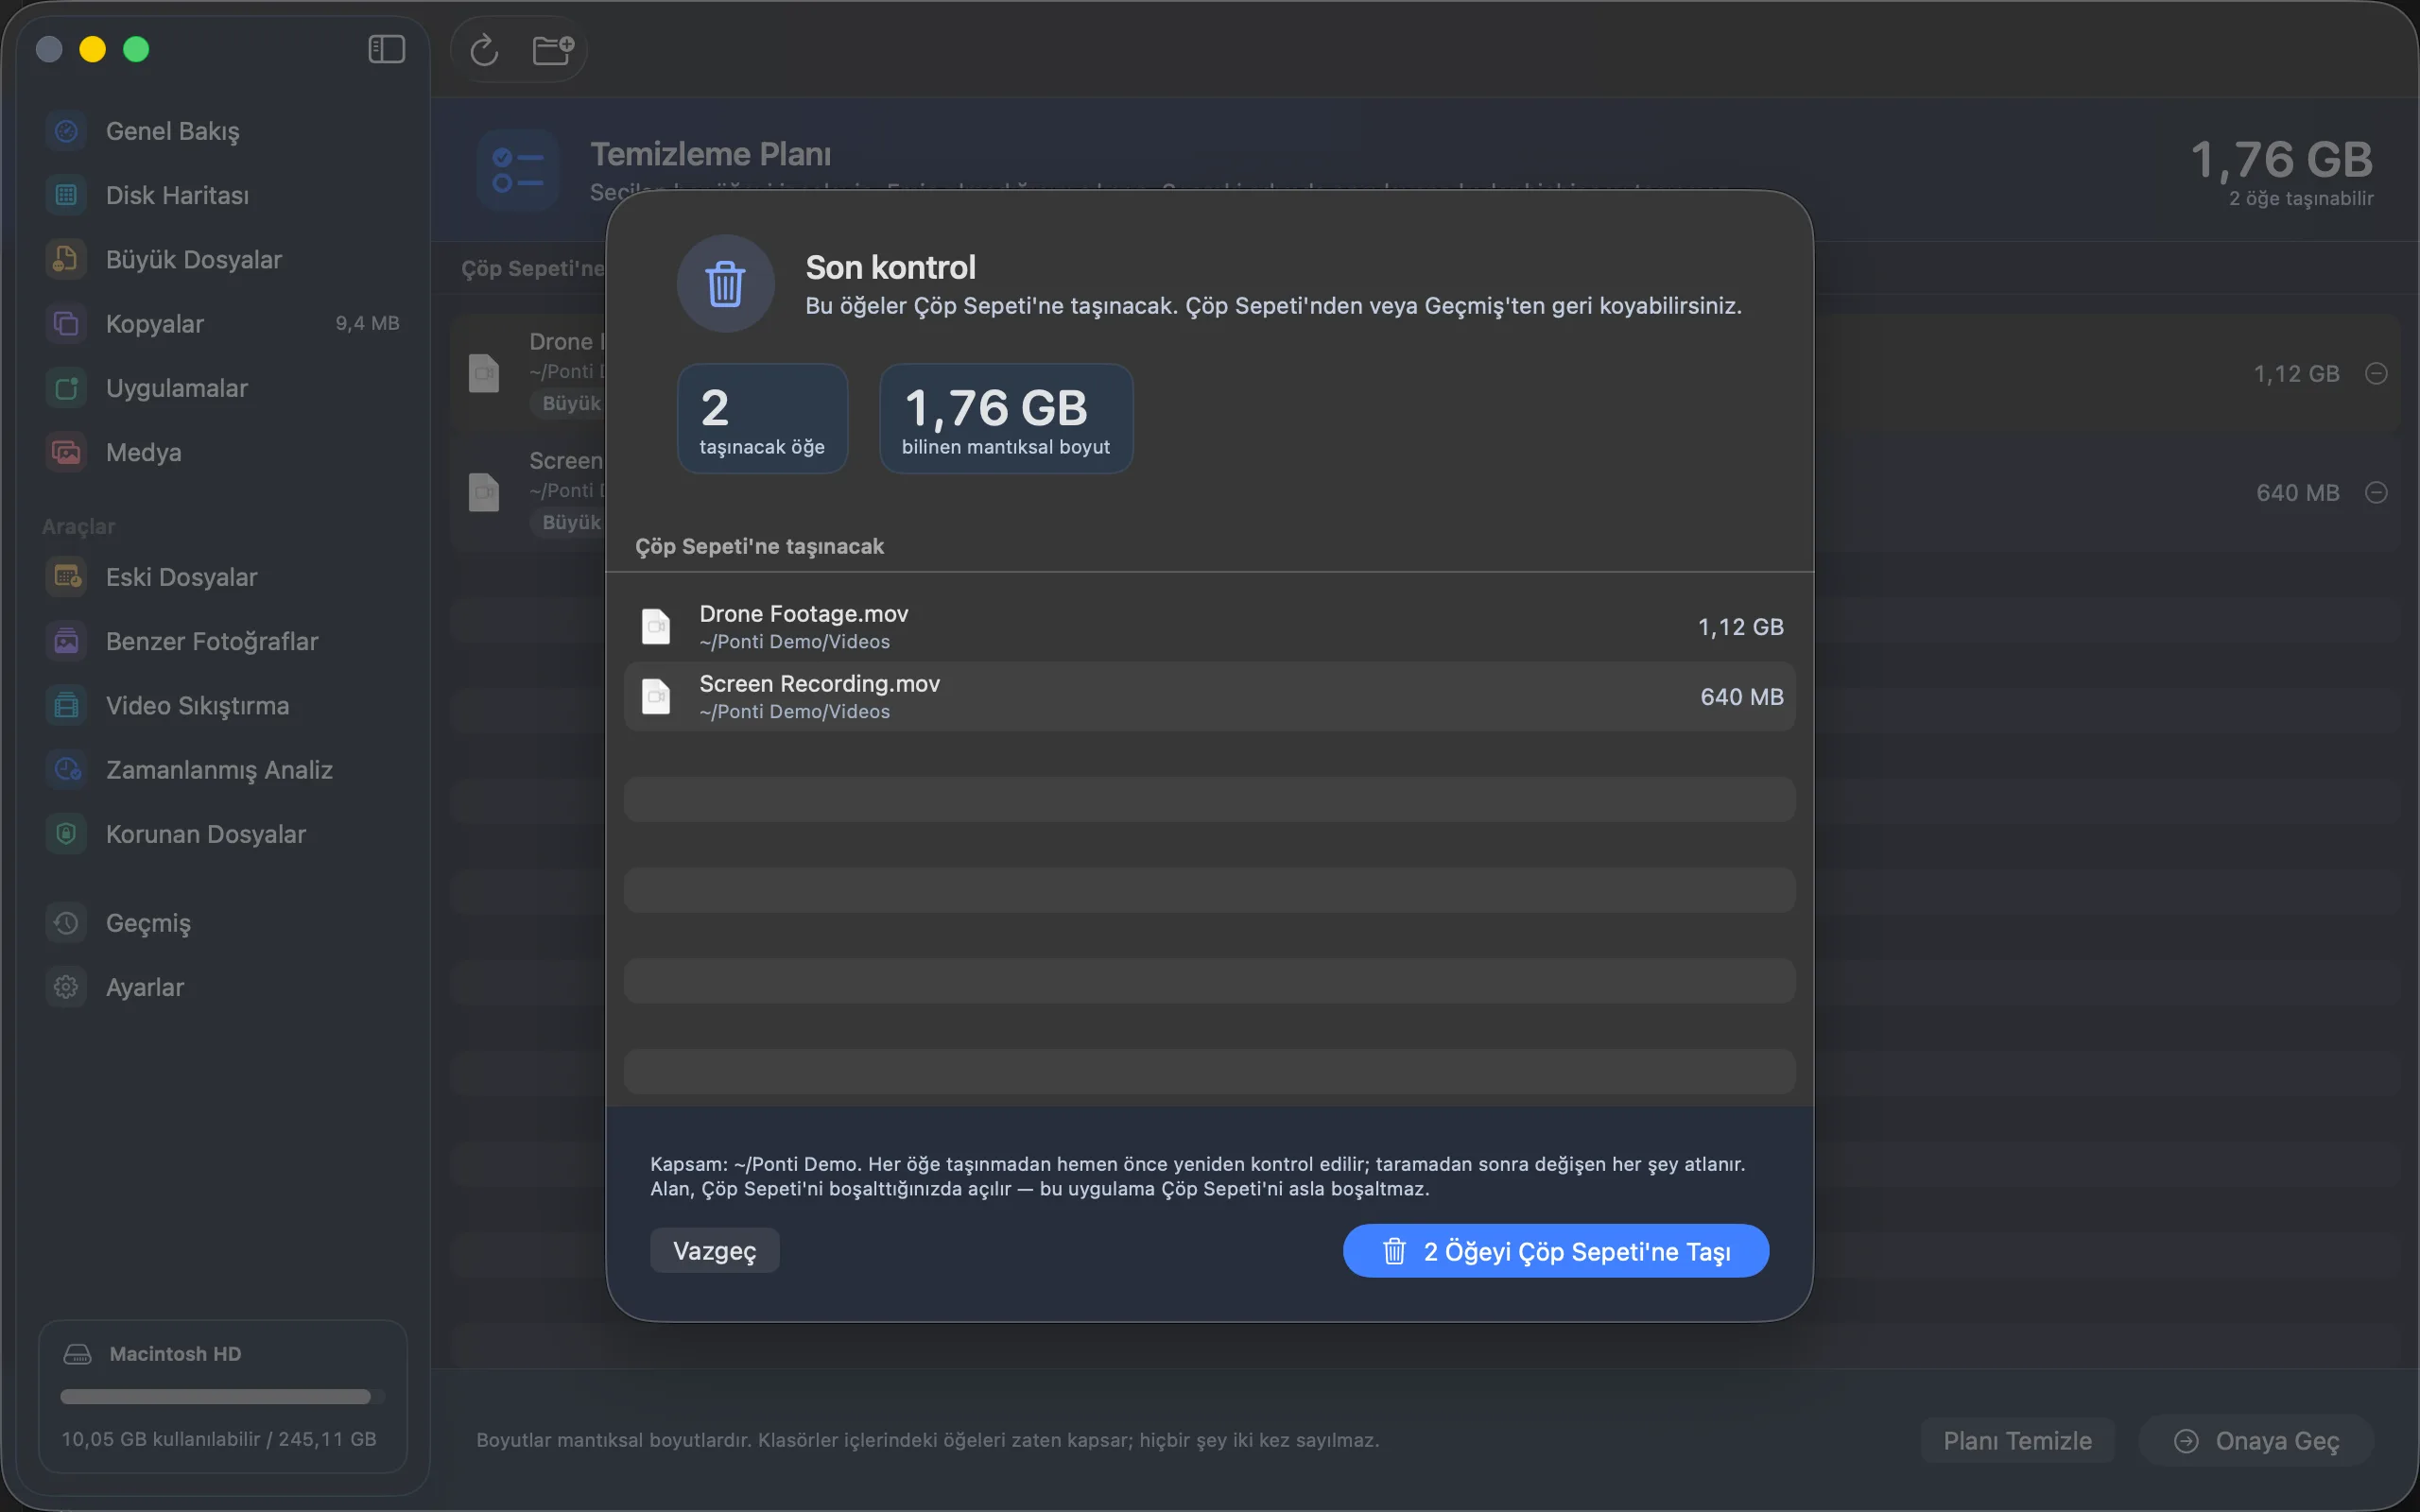Remove the 1,12 GB item from plan
Viewport: 2420px width, 1512px height.
tap(2376, 373)
